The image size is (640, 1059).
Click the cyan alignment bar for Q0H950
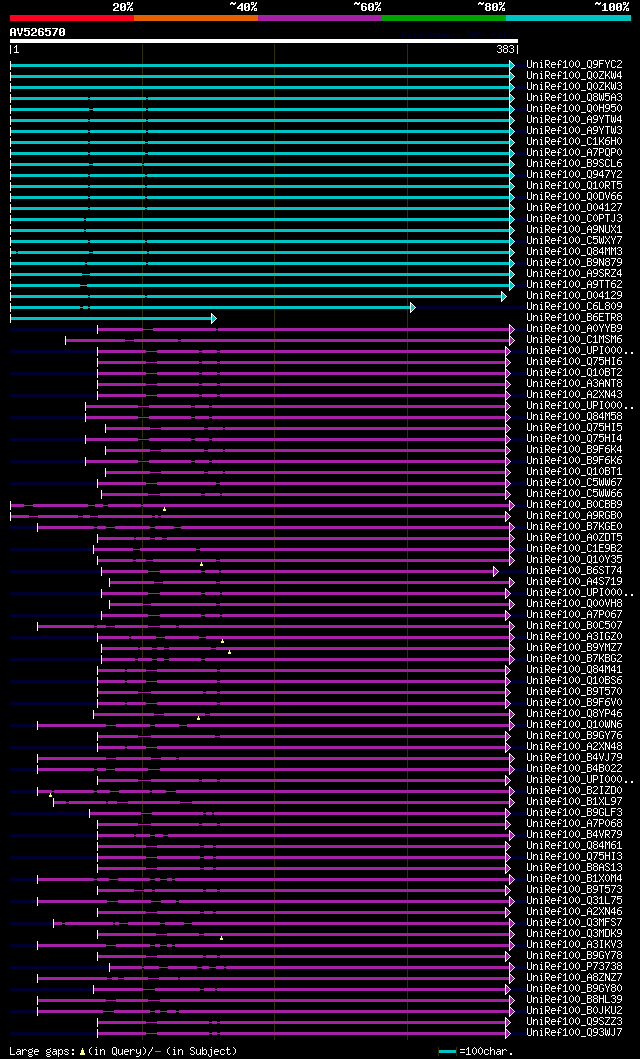(262, 109)
